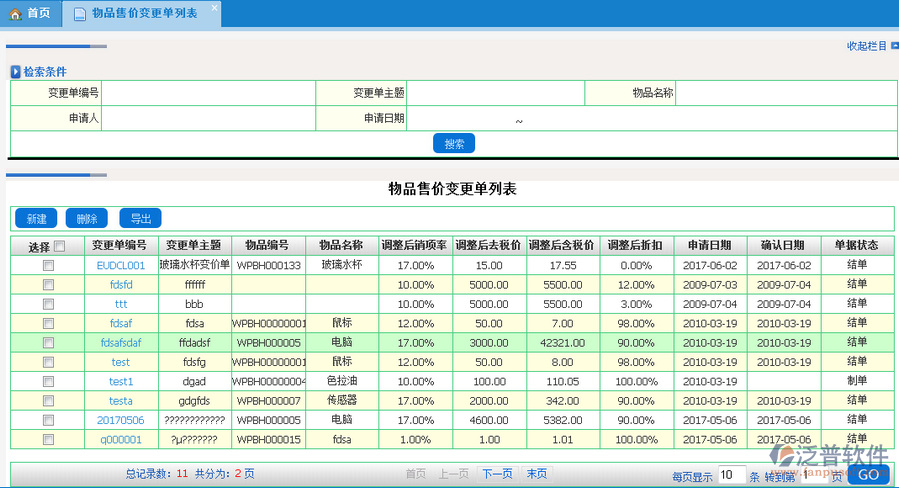Close the 物品售价变更单列表 tab
Image resolution: width=899 pixels, height=488 pixels.
pyautogui.click(x=215, y=7)
